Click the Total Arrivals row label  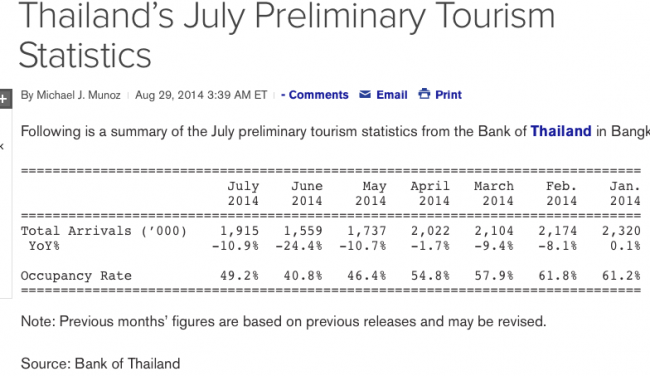pos(104,230)
